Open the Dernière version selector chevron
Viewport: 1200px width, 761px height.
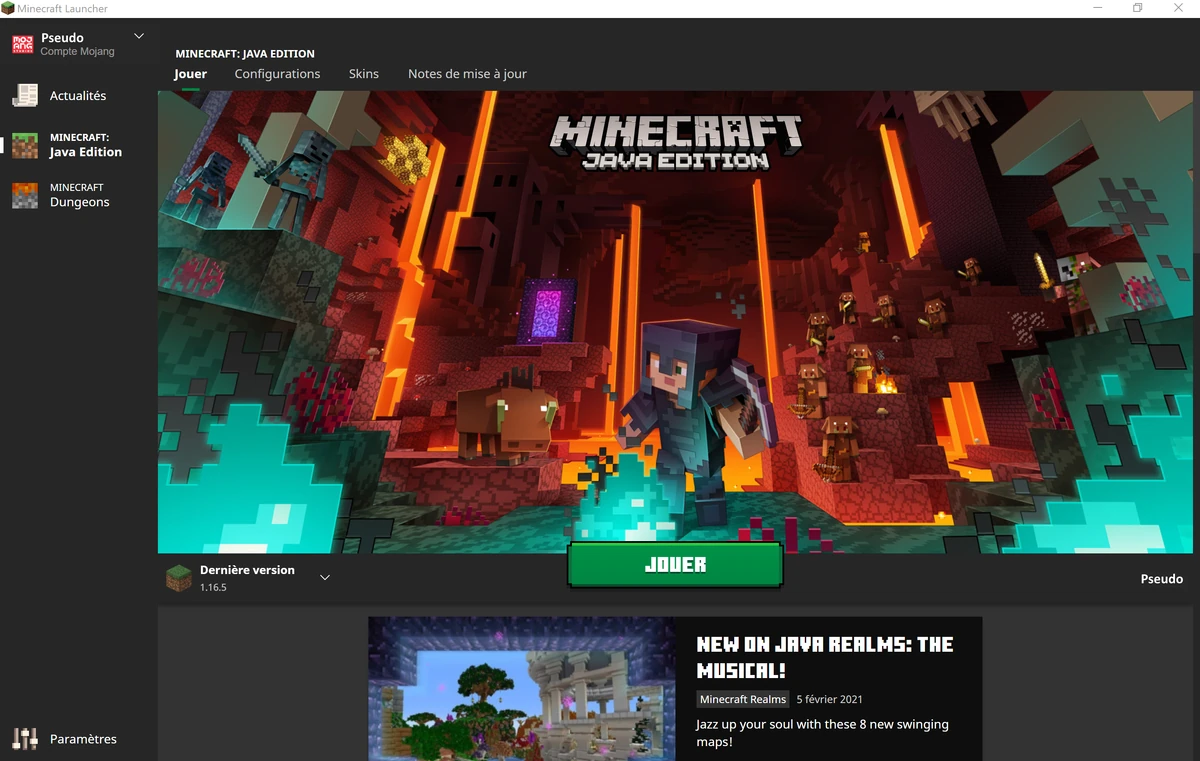[324, 577]
